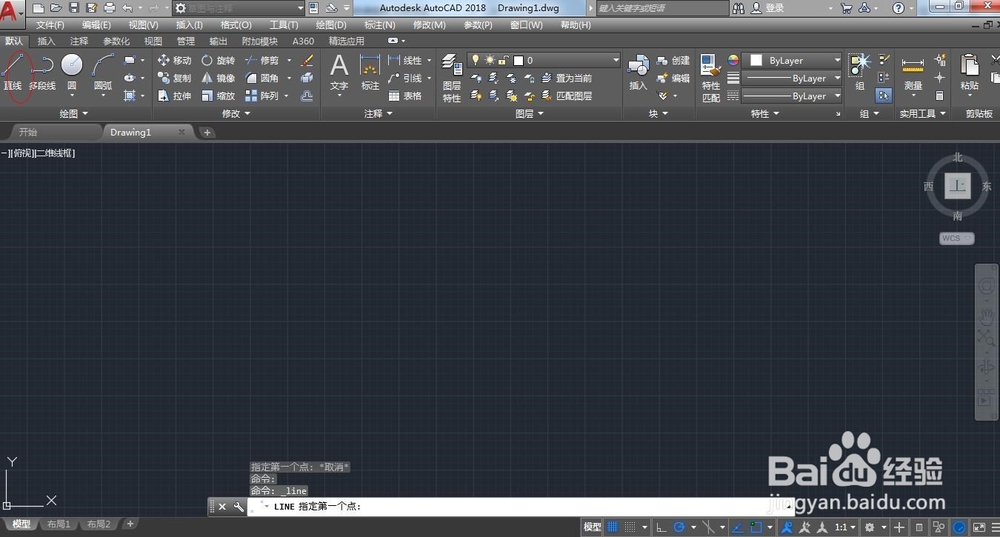1000x537 pixels.
Task: Click the WCS coordinate system button
Action: click(x=956, y=238)
